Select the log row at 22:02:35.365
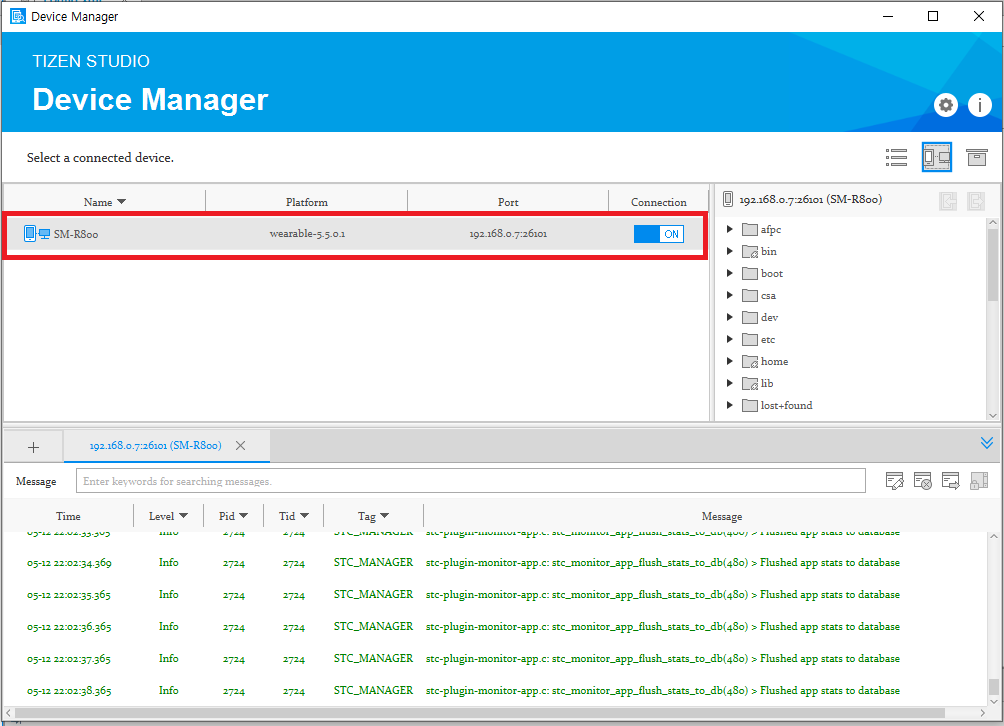Viewport: 1004px width, 726px height. [x=495, y=595]
